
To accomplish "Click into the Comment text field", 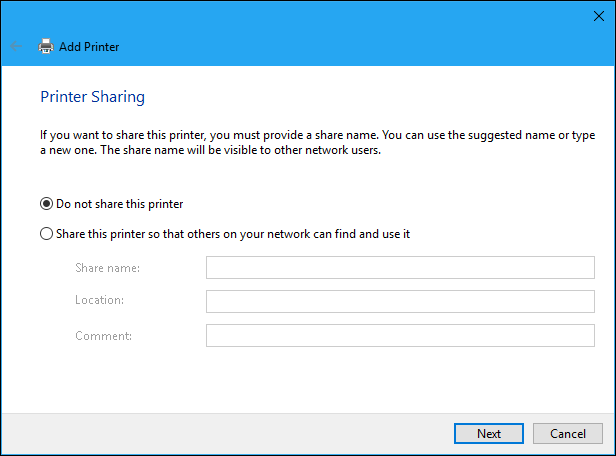I will click(400, 335).
